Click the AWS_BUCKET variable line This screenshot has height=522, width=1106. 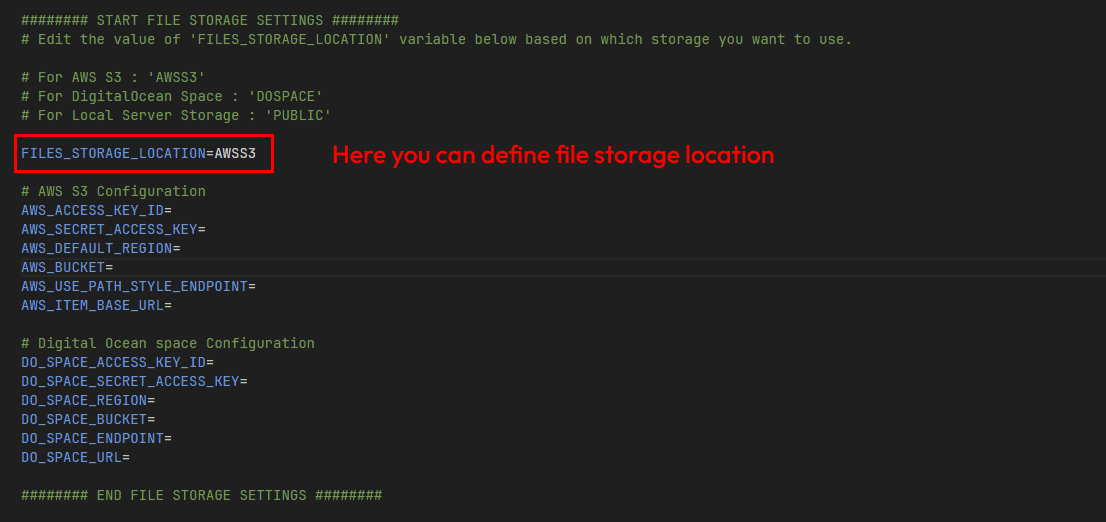pos(67,267)
